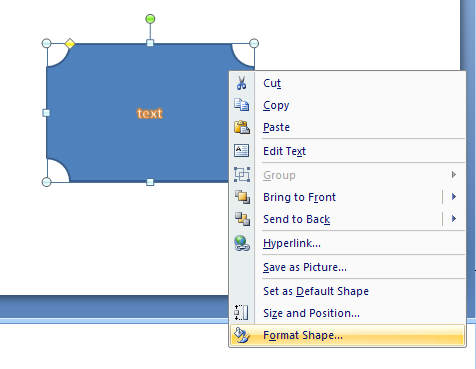Choose Save as Picture... entry
Image resolution: width=476 pixels, height=369 pixels.
tap(347, 267)
